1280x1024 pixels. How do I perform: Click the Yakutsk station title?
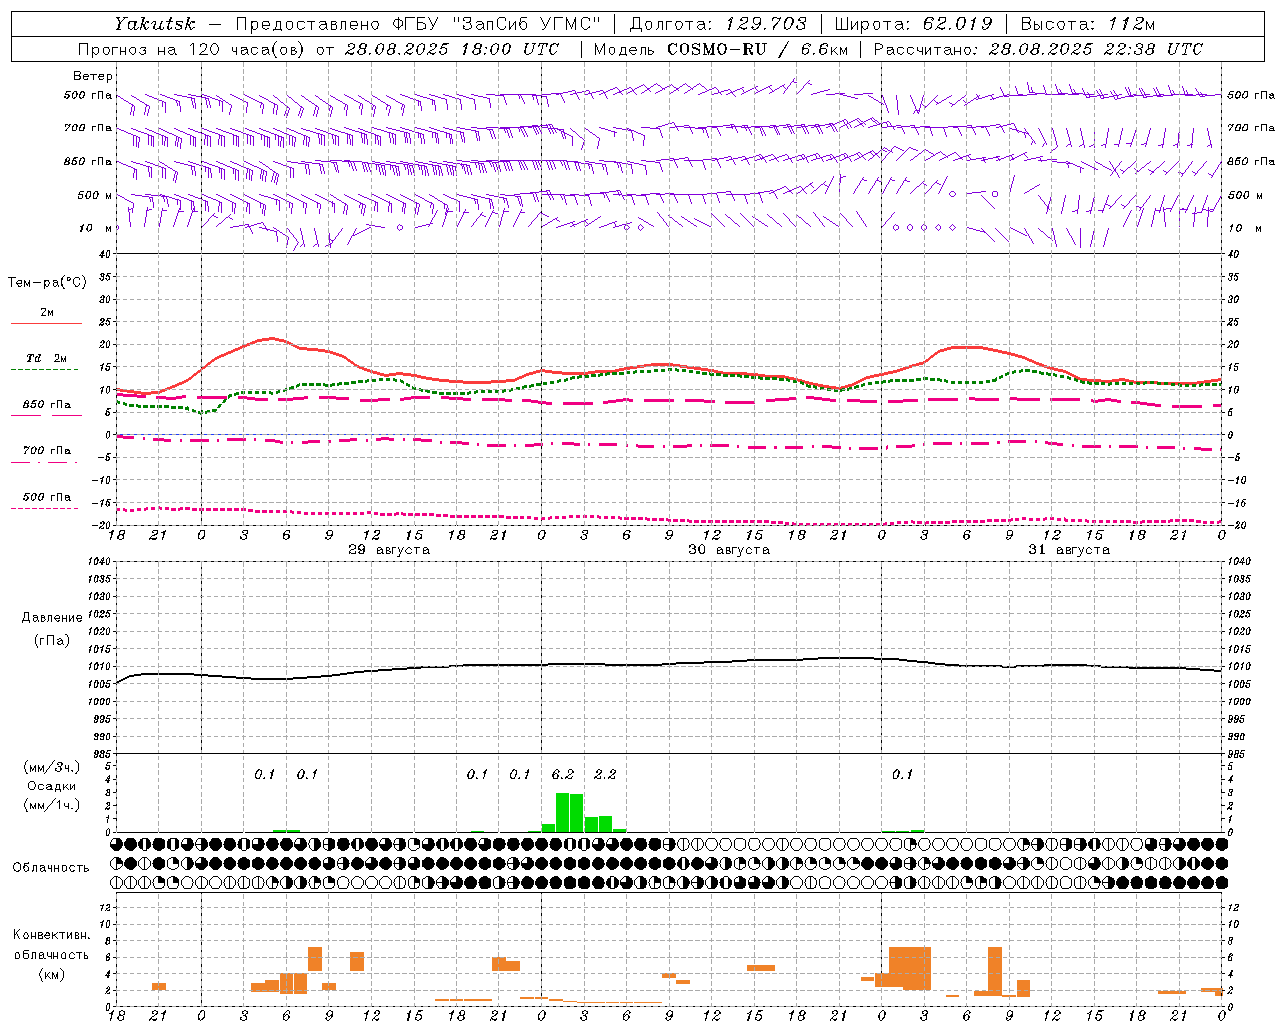(x=154, y=23)
